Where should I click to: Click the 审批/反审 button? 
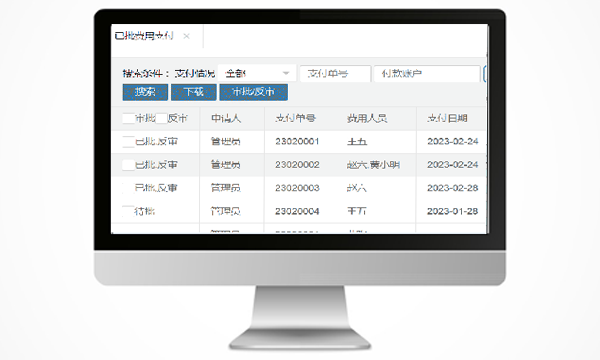(253, 92)
